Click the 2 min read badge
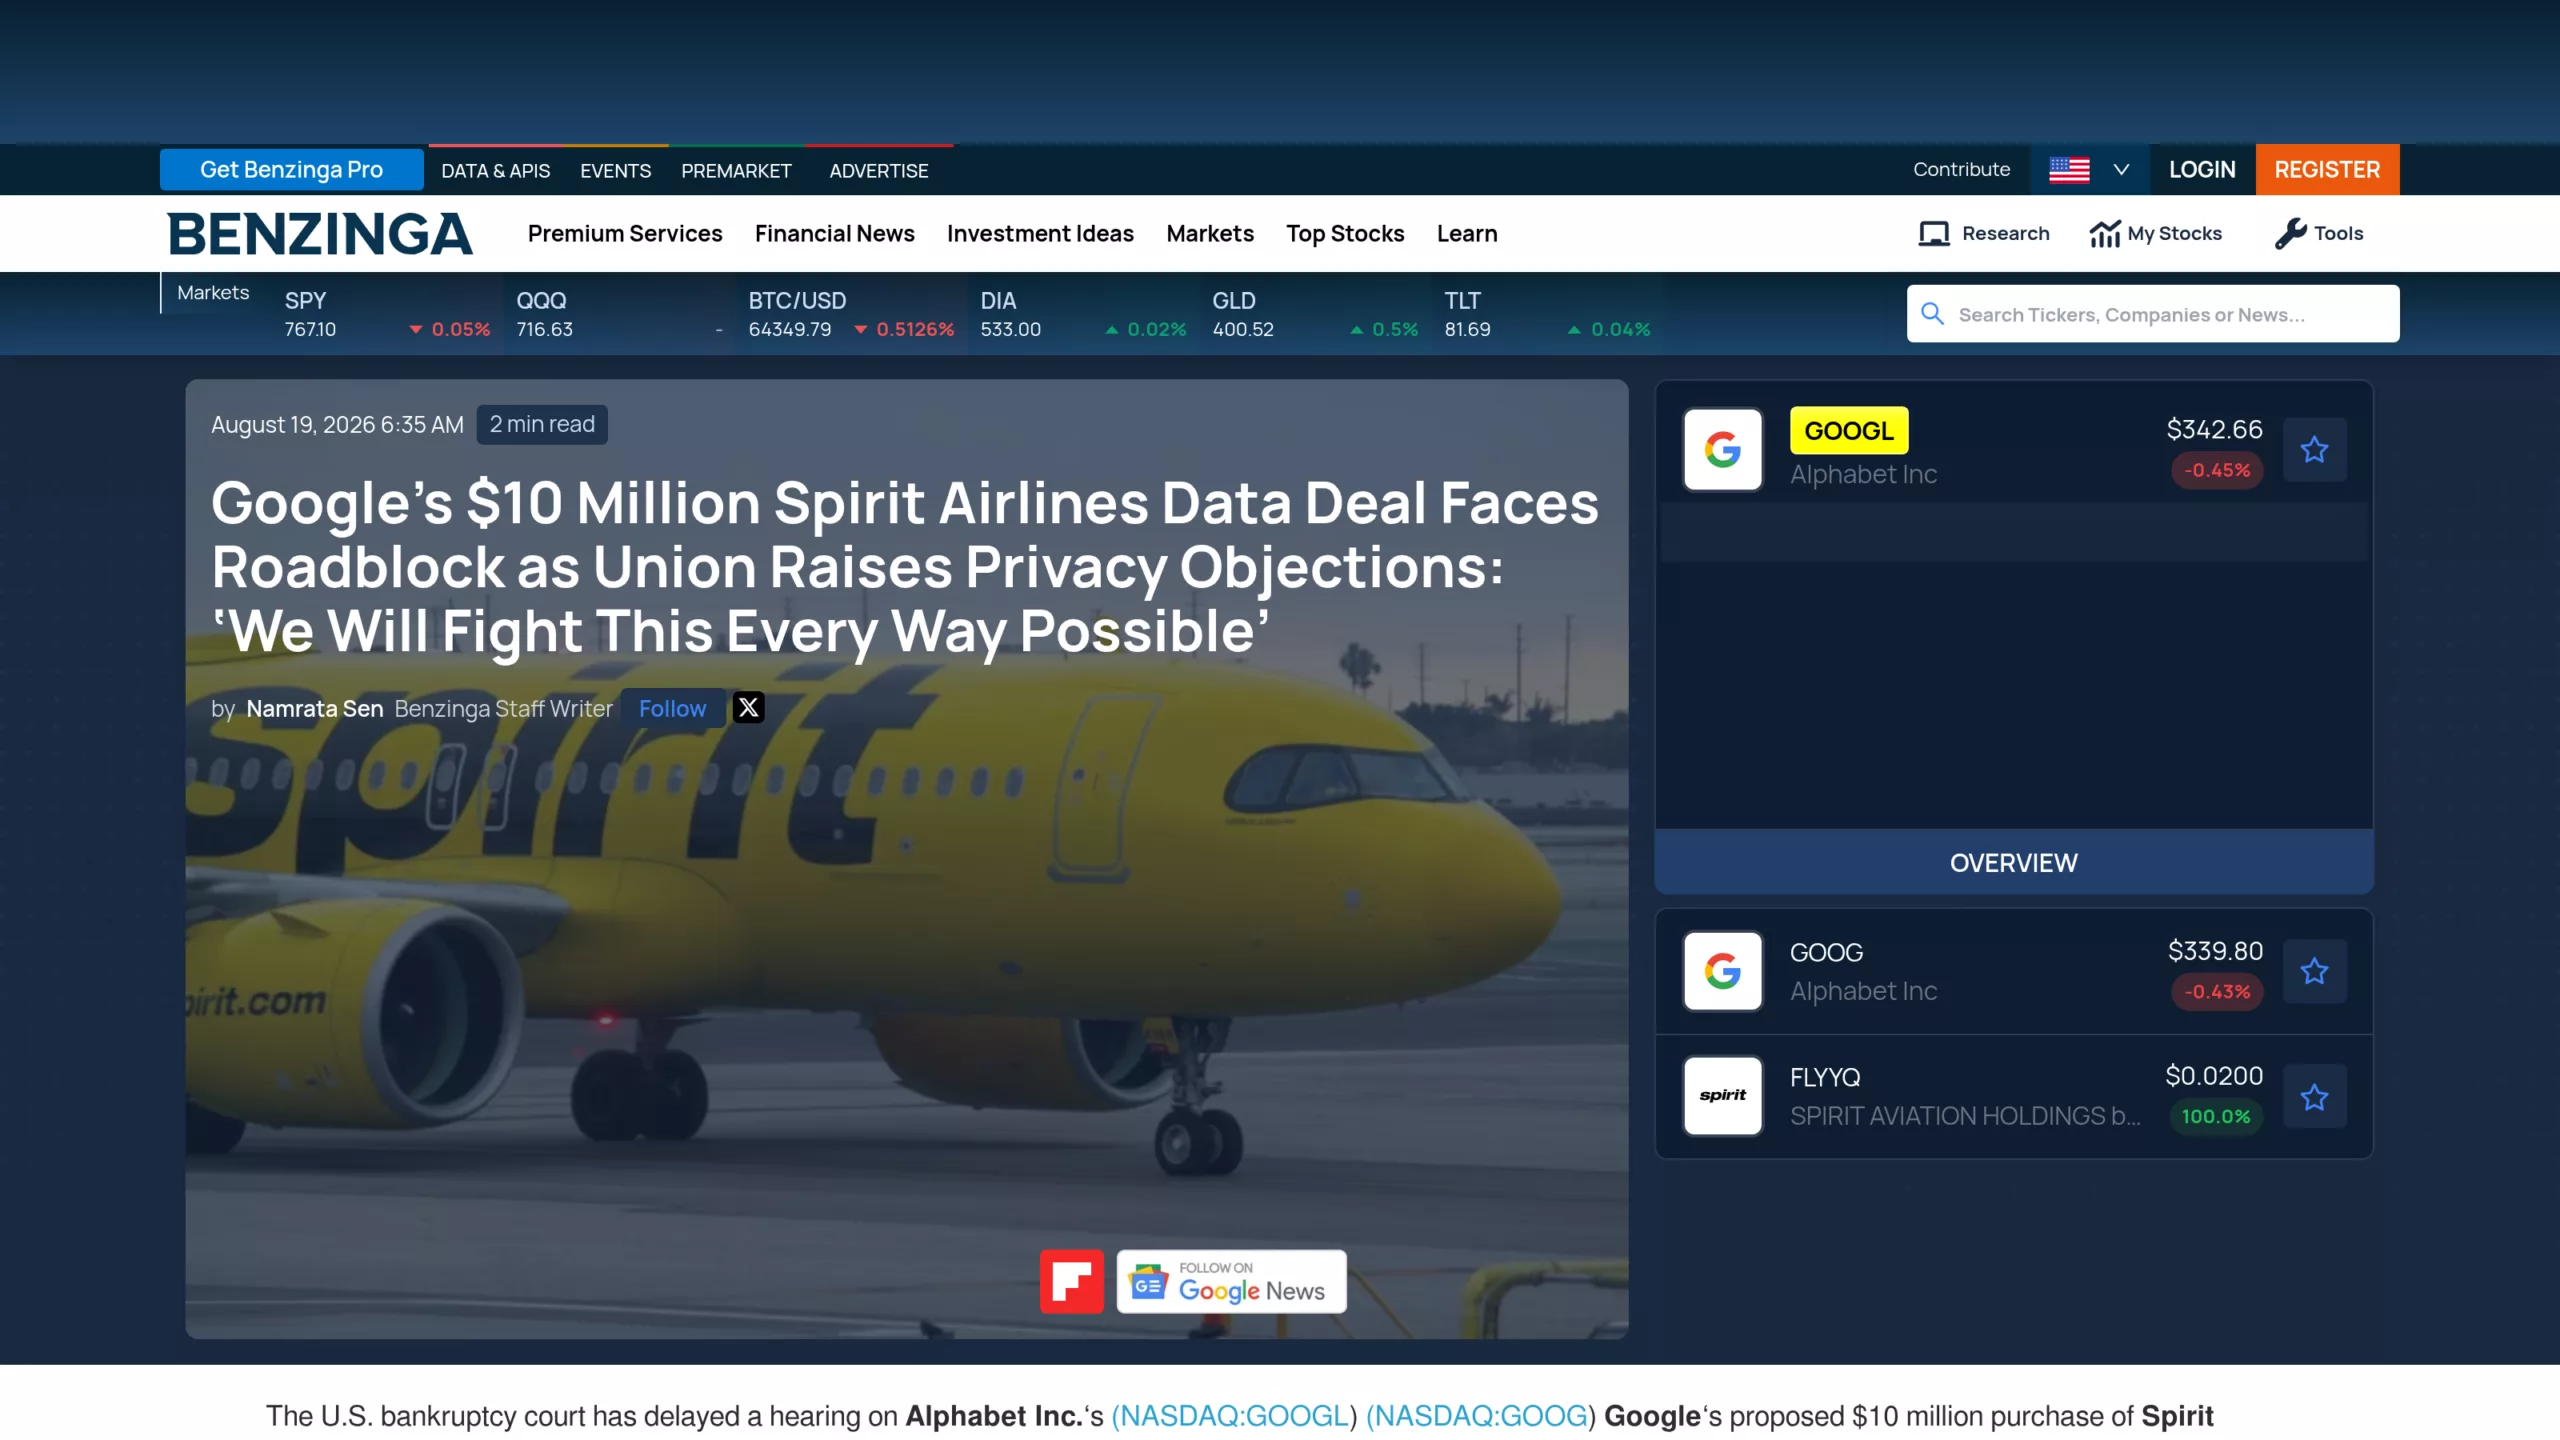The width and height of the screenshot is (2560, 1440). click(x=542, y=425)
